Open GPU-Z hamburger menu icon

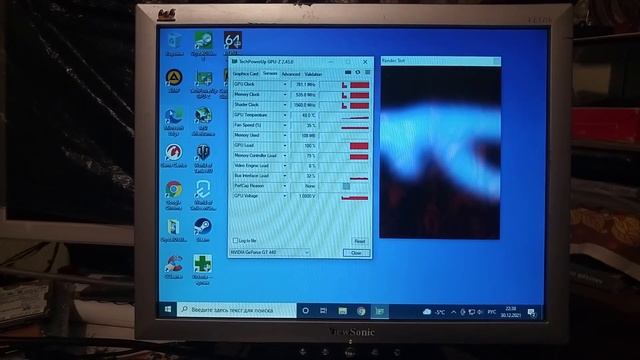pos(367,73)
